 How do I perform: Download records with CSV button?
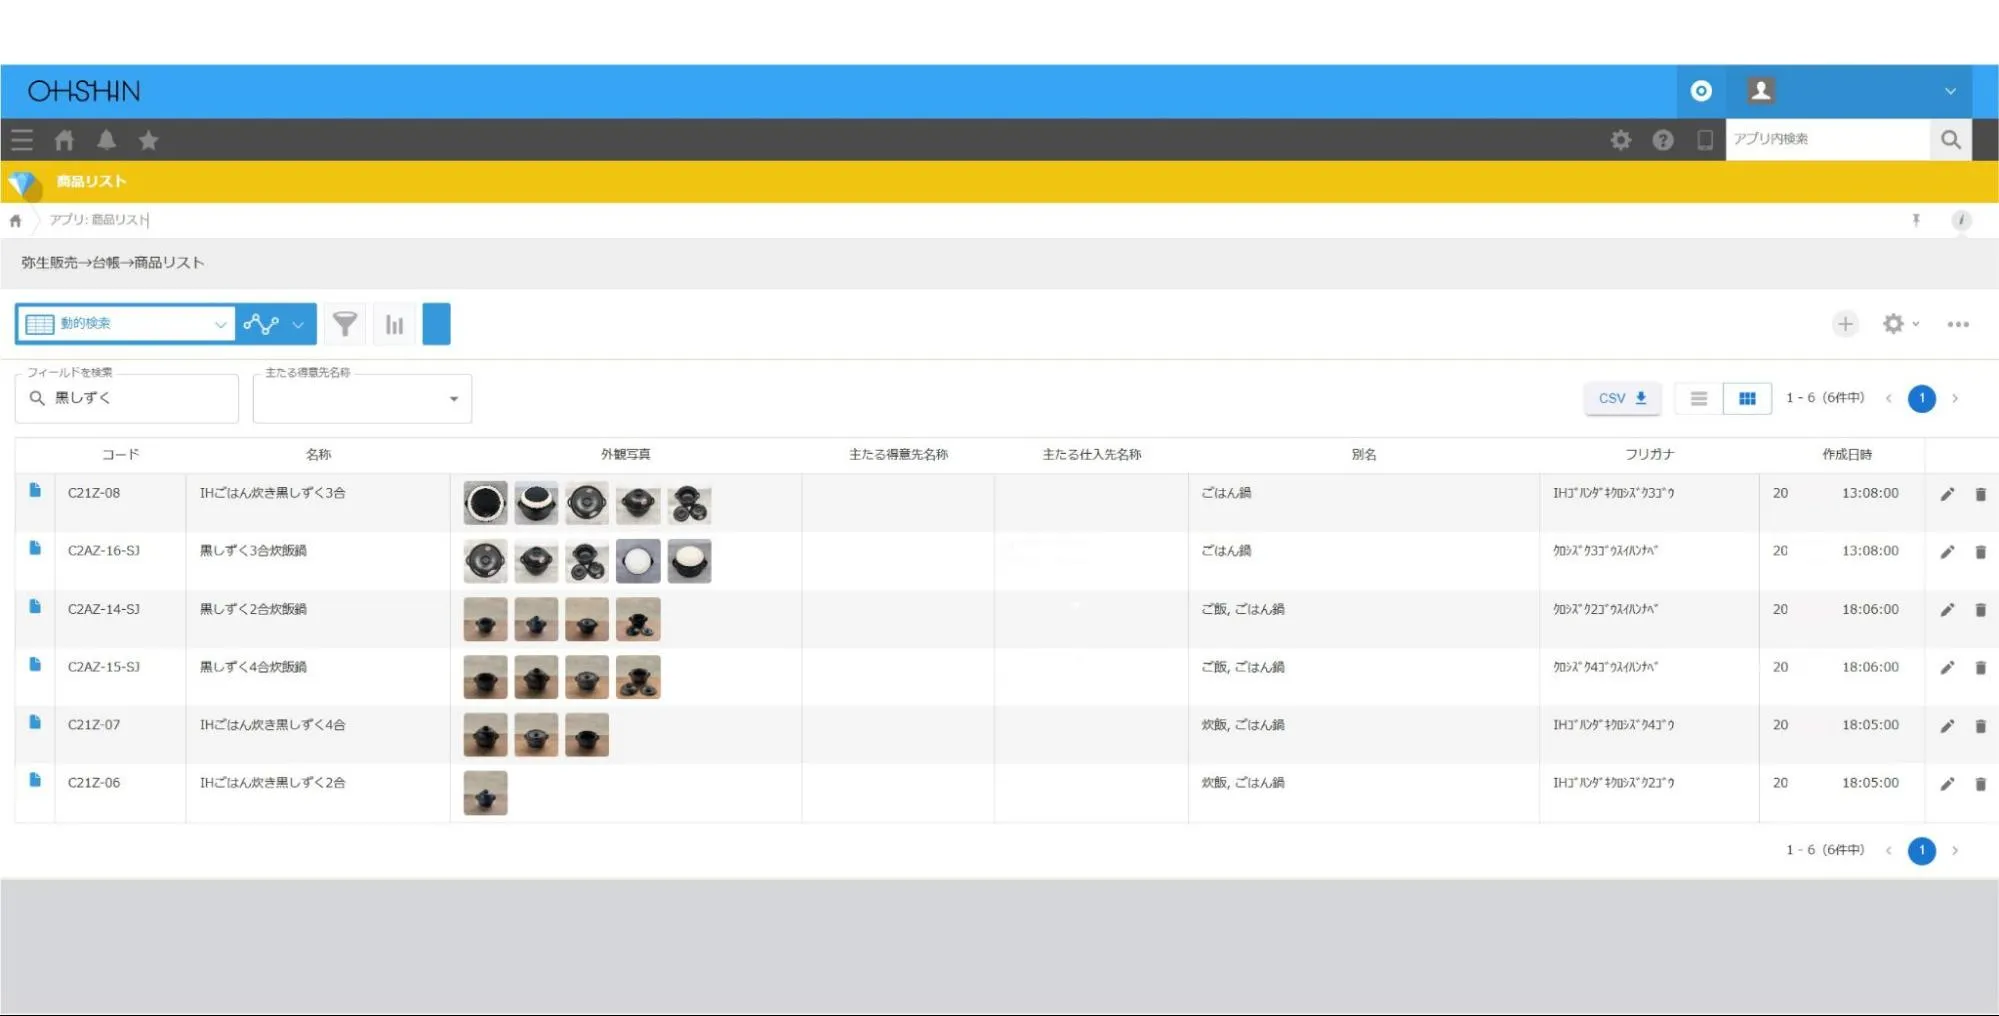[x=1621, y=398]
